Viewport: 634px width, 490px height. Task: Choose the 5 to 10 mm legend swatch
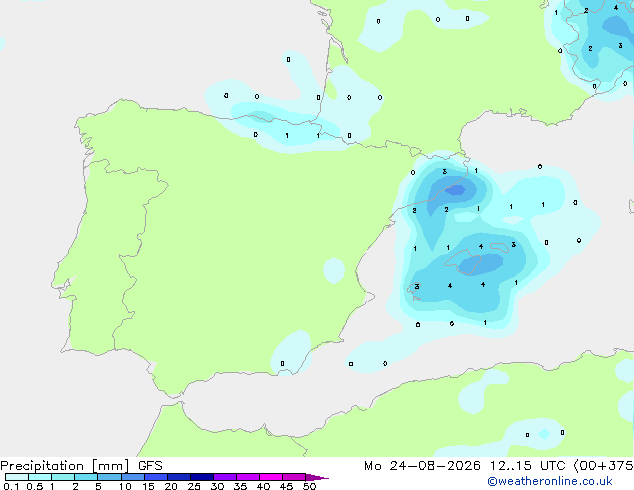[109, 477]
